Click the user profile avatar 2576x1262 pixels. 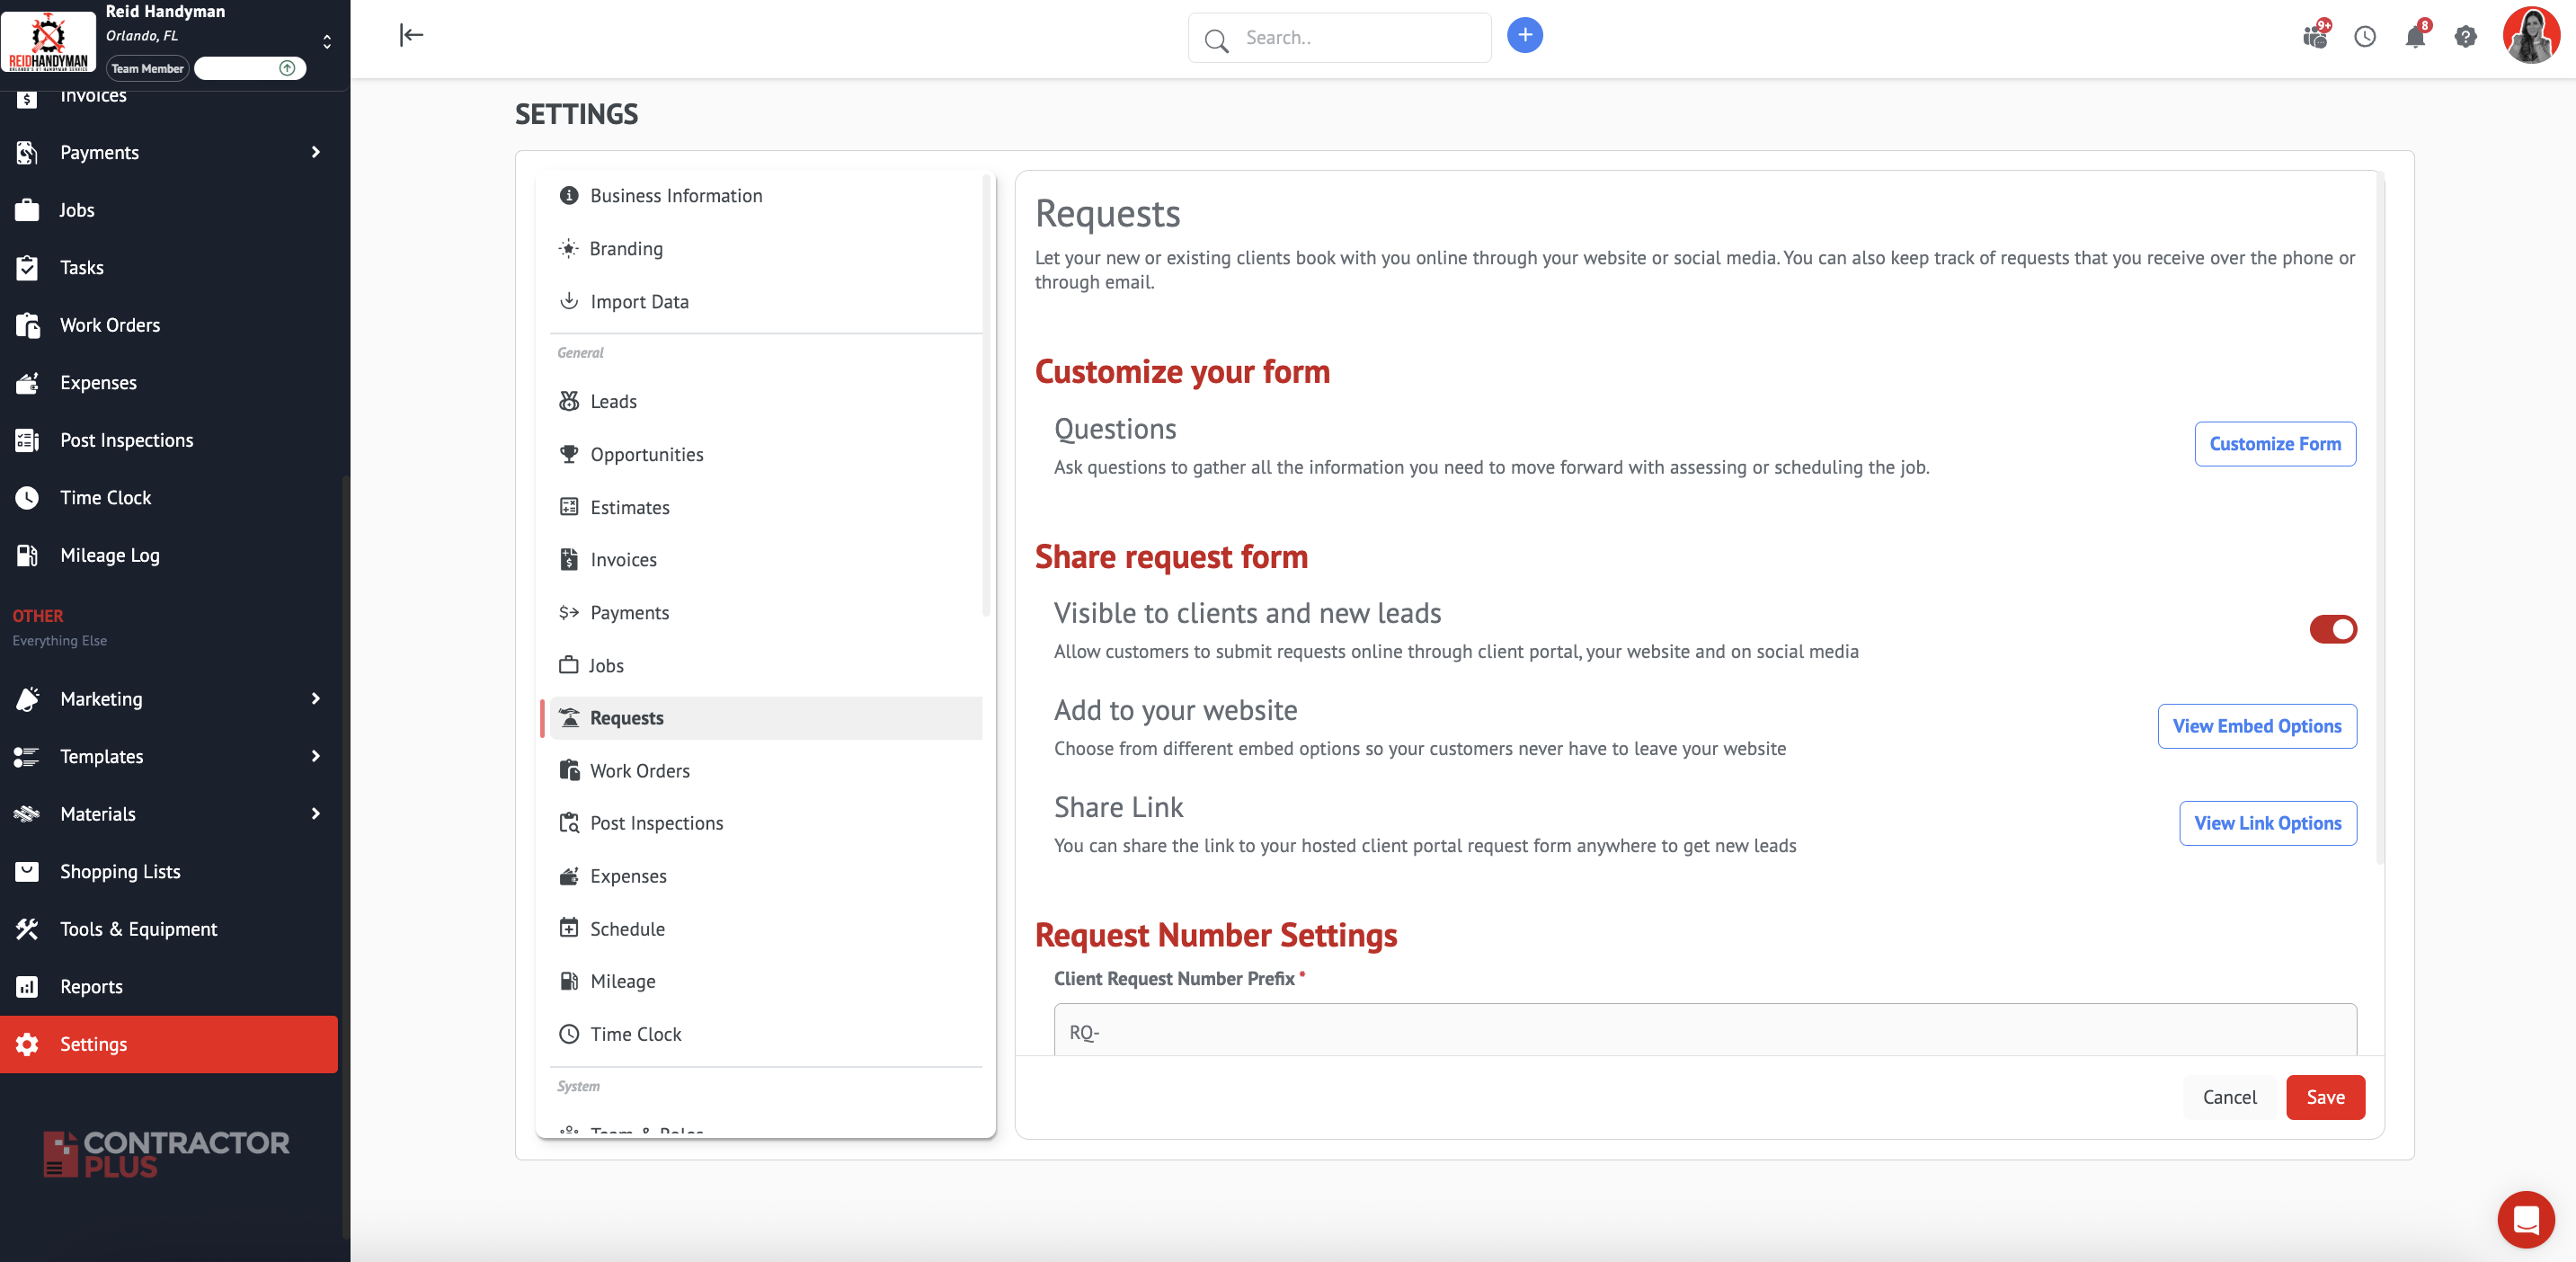tap(2530, 36)
